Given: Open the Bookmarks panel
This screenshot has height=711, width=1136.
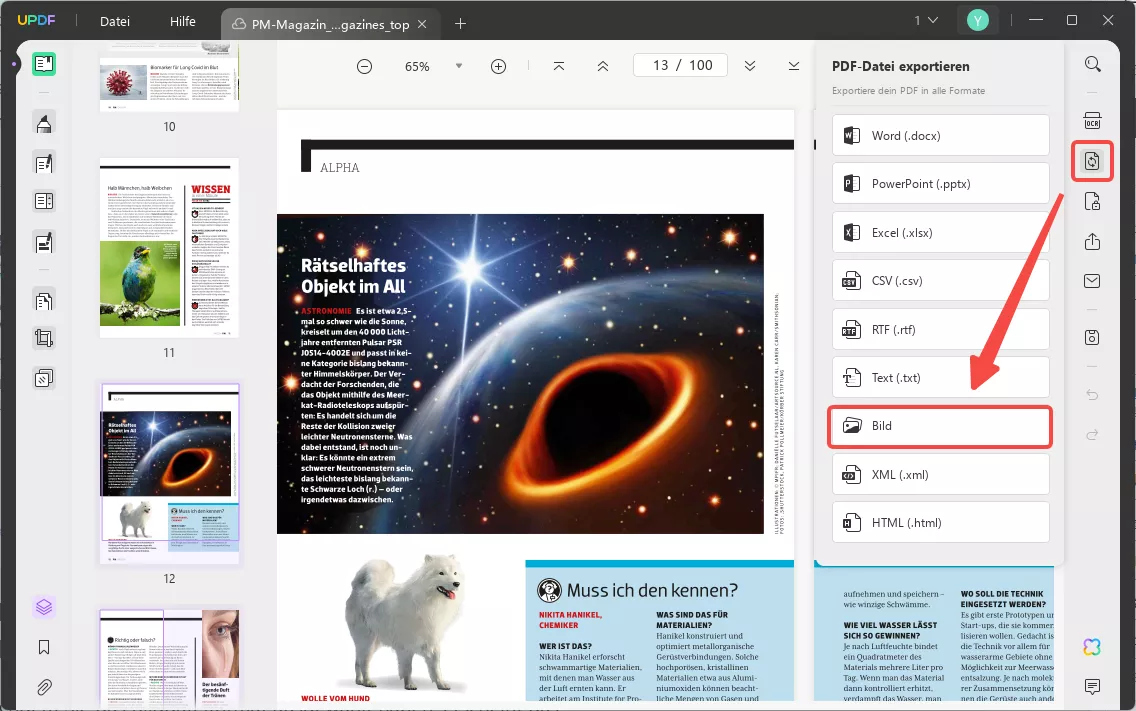Looking at the screenshot, I should (44, 647).
